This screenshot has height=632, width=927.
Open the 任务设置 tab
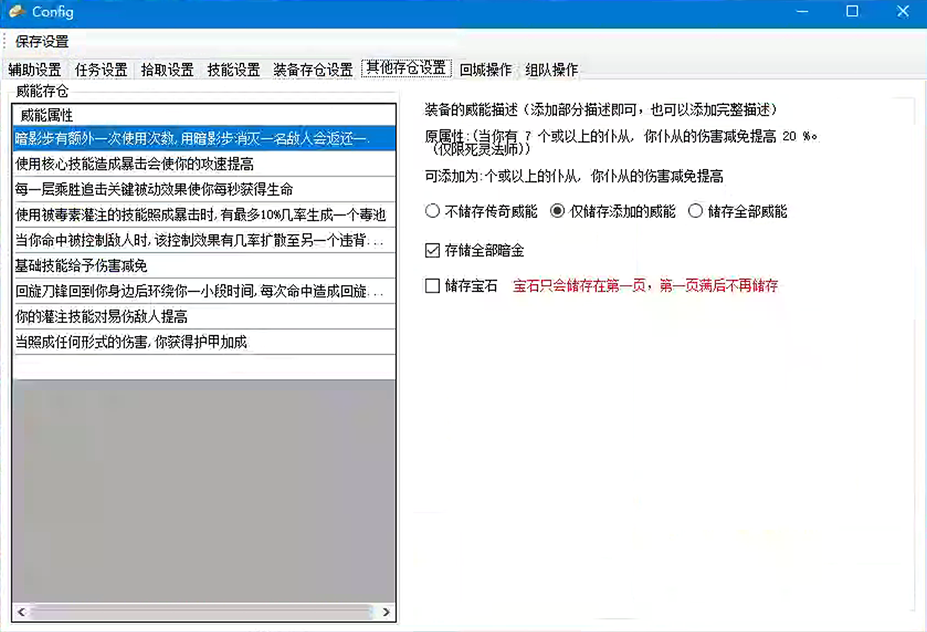(101, 70)
